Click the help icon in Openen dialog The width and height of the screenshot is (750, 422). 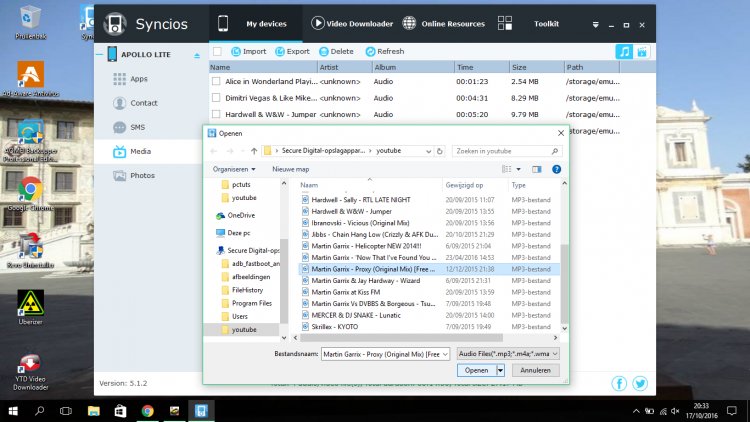[x=556, y=170]
